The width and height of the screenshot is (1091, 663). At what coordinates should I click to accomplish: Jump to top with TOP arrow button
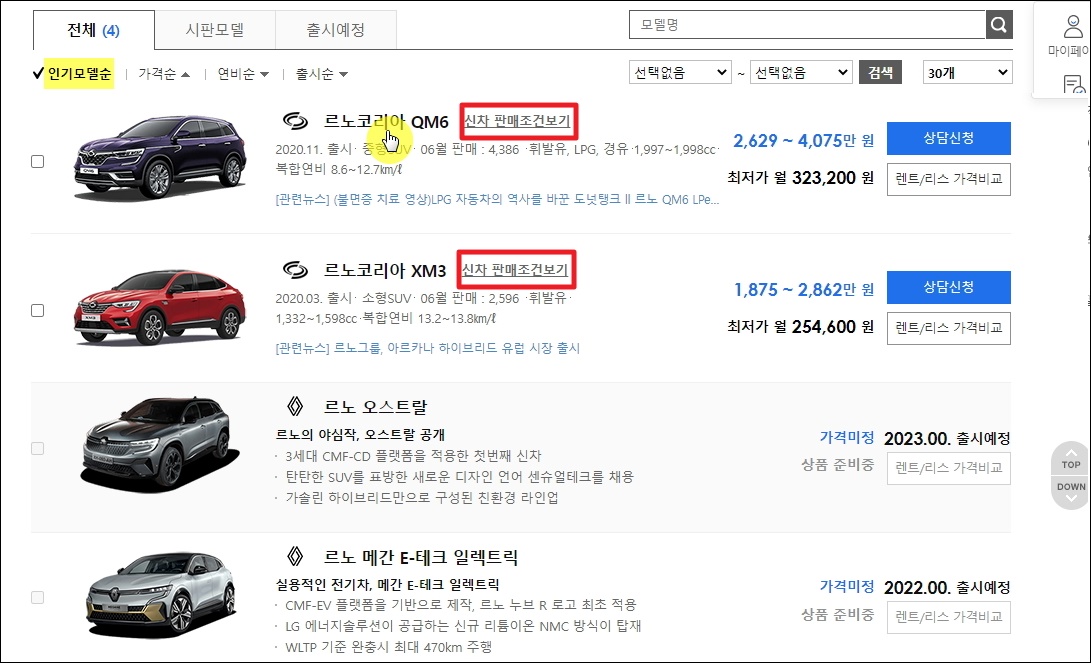1071,458
